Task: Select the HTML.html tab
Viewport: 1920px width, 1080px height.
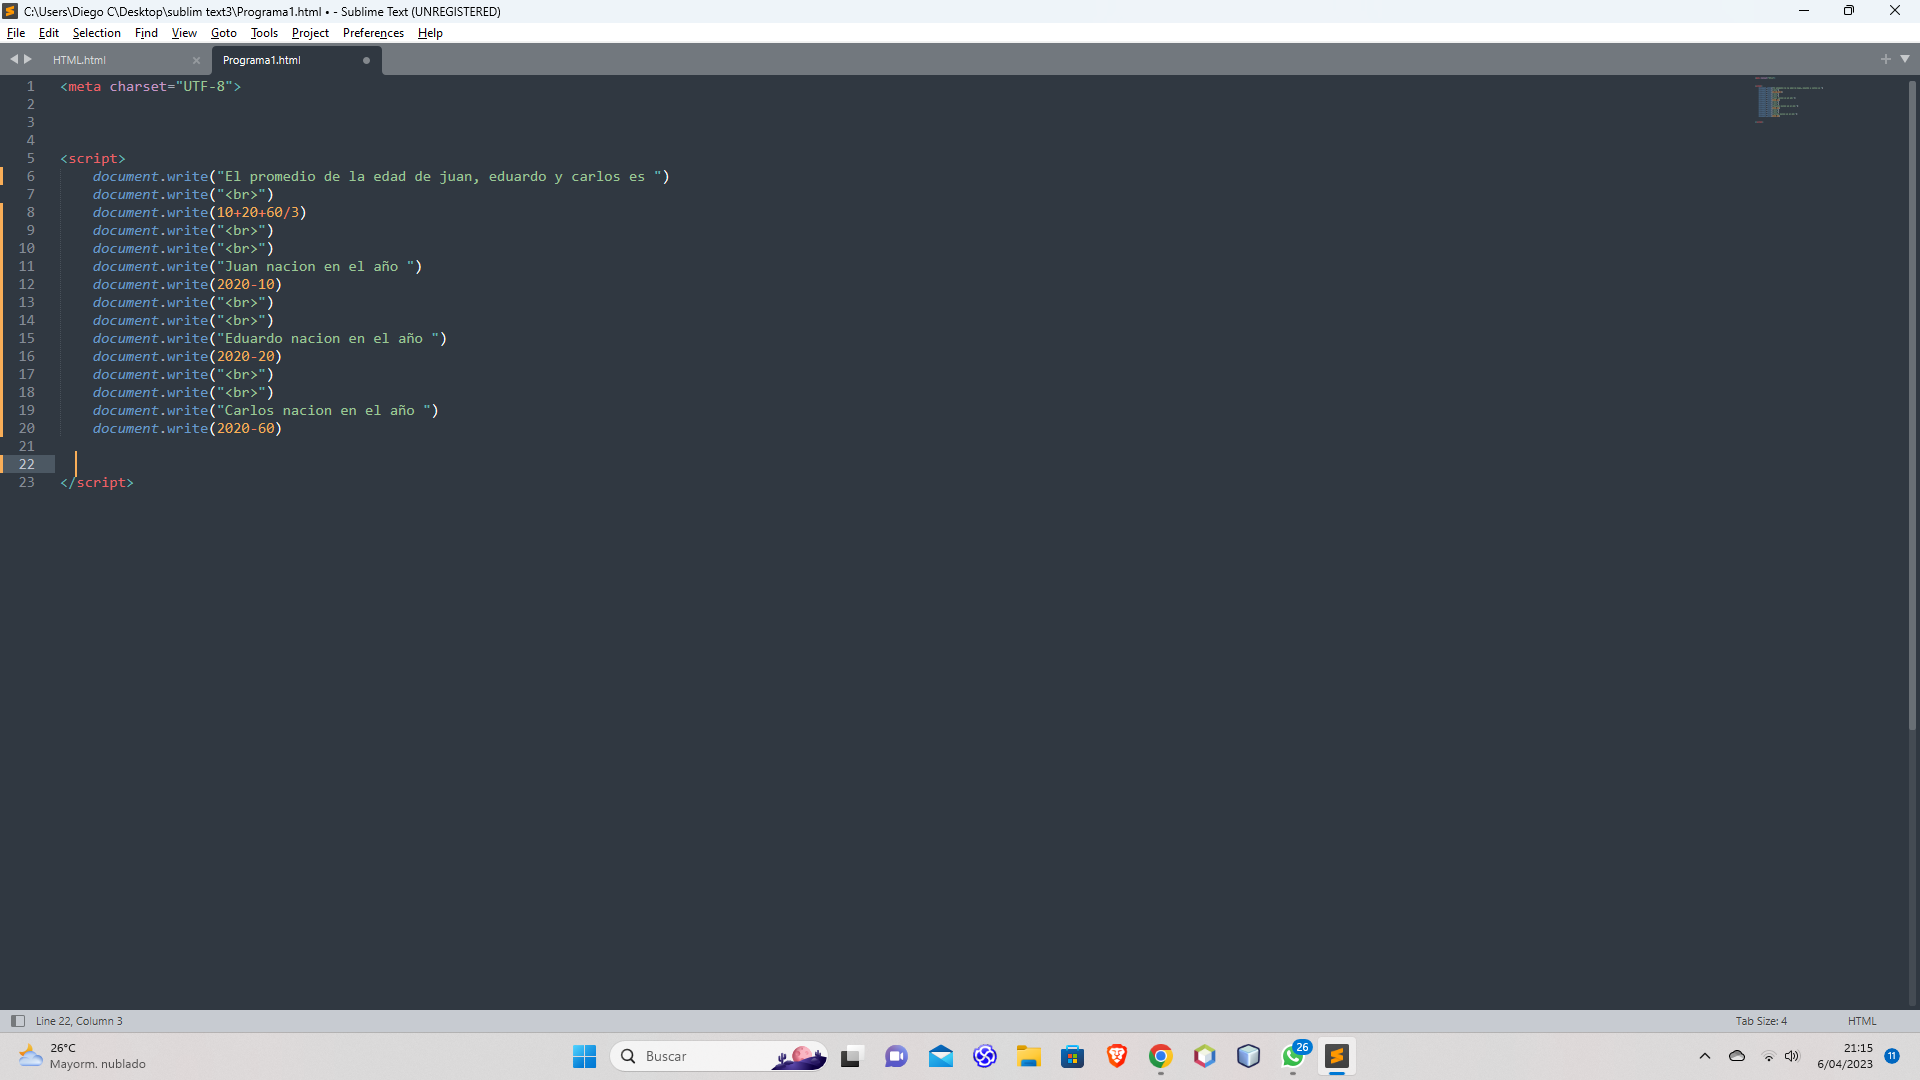Action: tap(79, 59)
